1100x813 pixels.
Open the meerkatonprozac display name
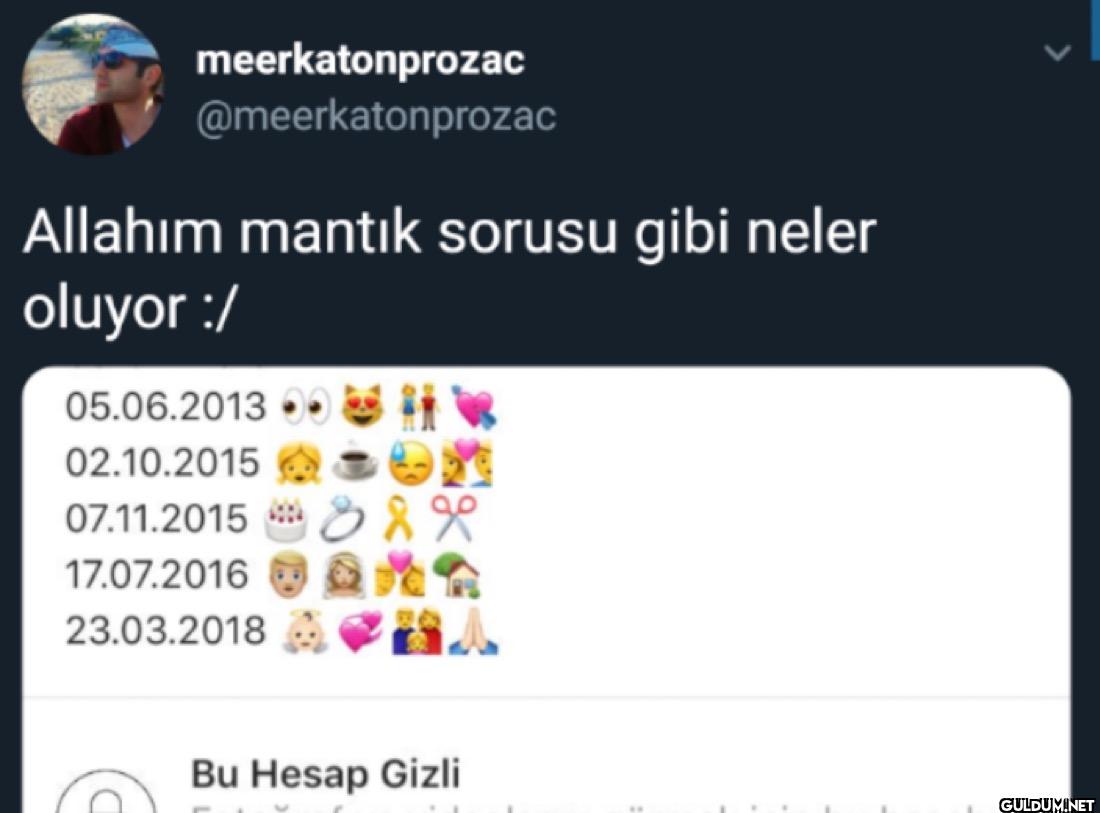pos(361,60)
